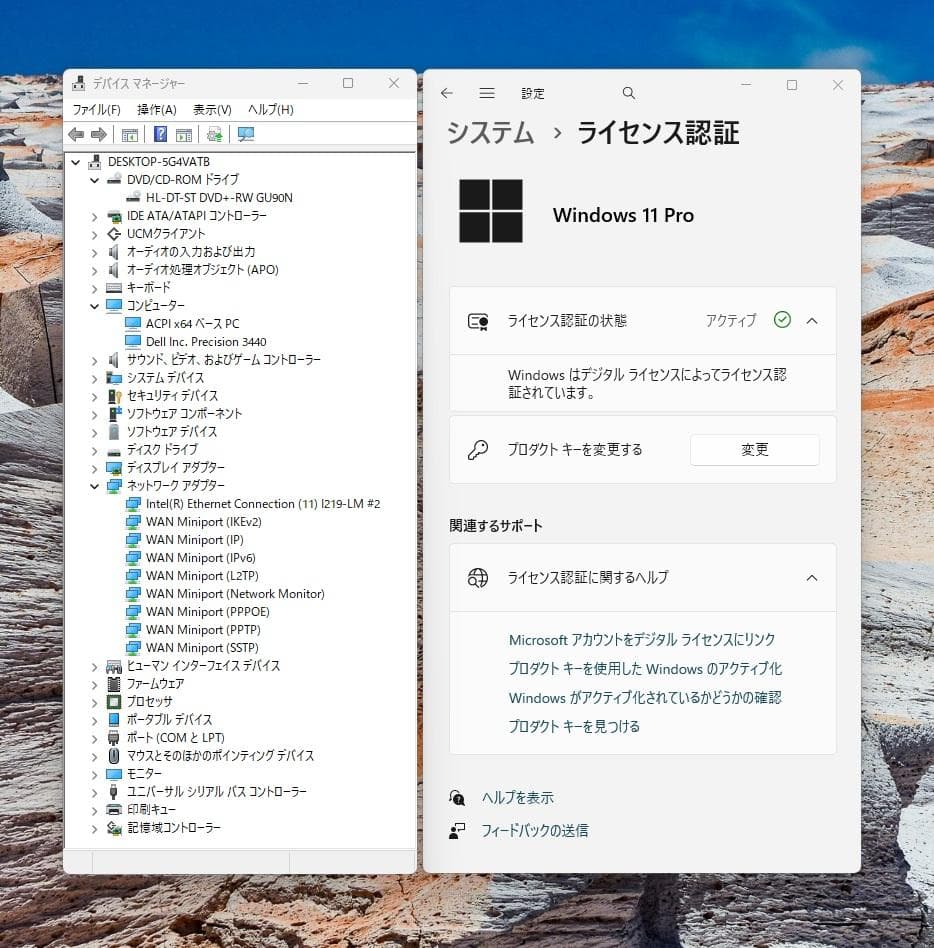This screenshot has width=934, height=948.
Task: Select Intel(R) Ethernet Connection (11) I219-LM #2
Action: point(263,504)
